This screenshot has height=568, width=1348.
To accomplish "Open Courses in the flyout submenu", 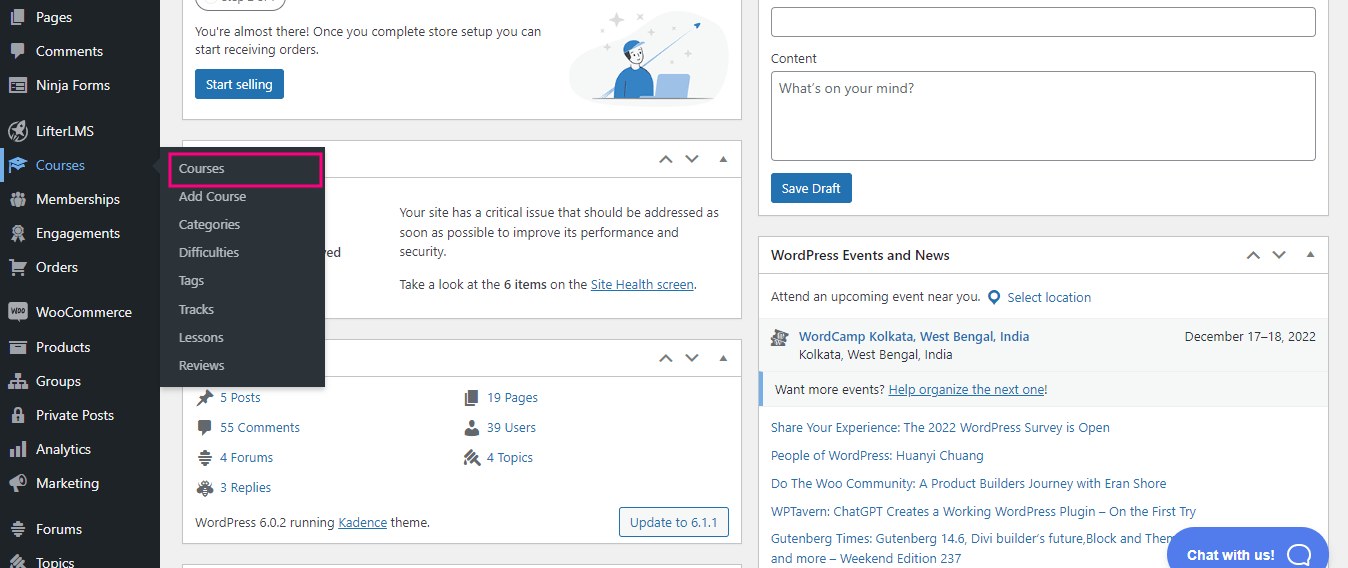I will click(244, 169).
